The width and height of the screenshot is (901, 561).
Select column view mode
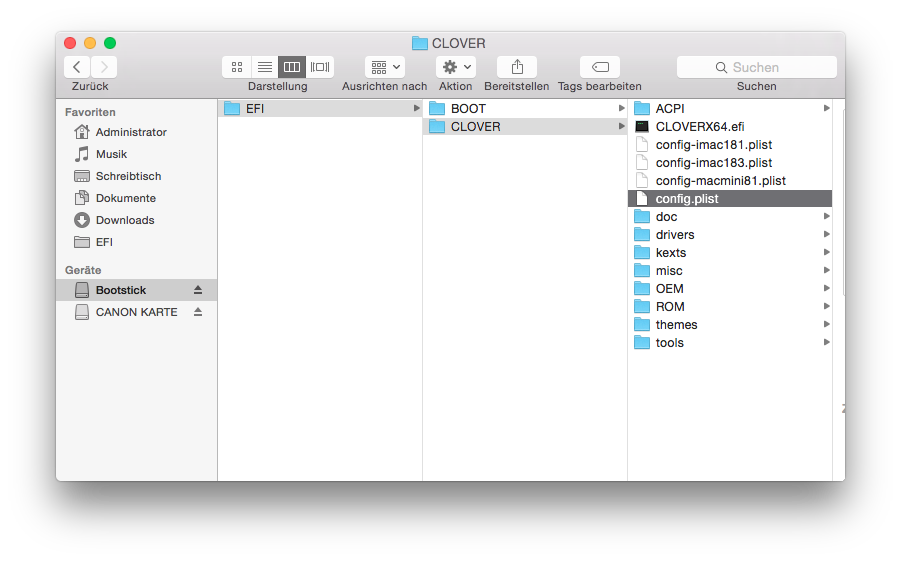[x=292, y=67]
